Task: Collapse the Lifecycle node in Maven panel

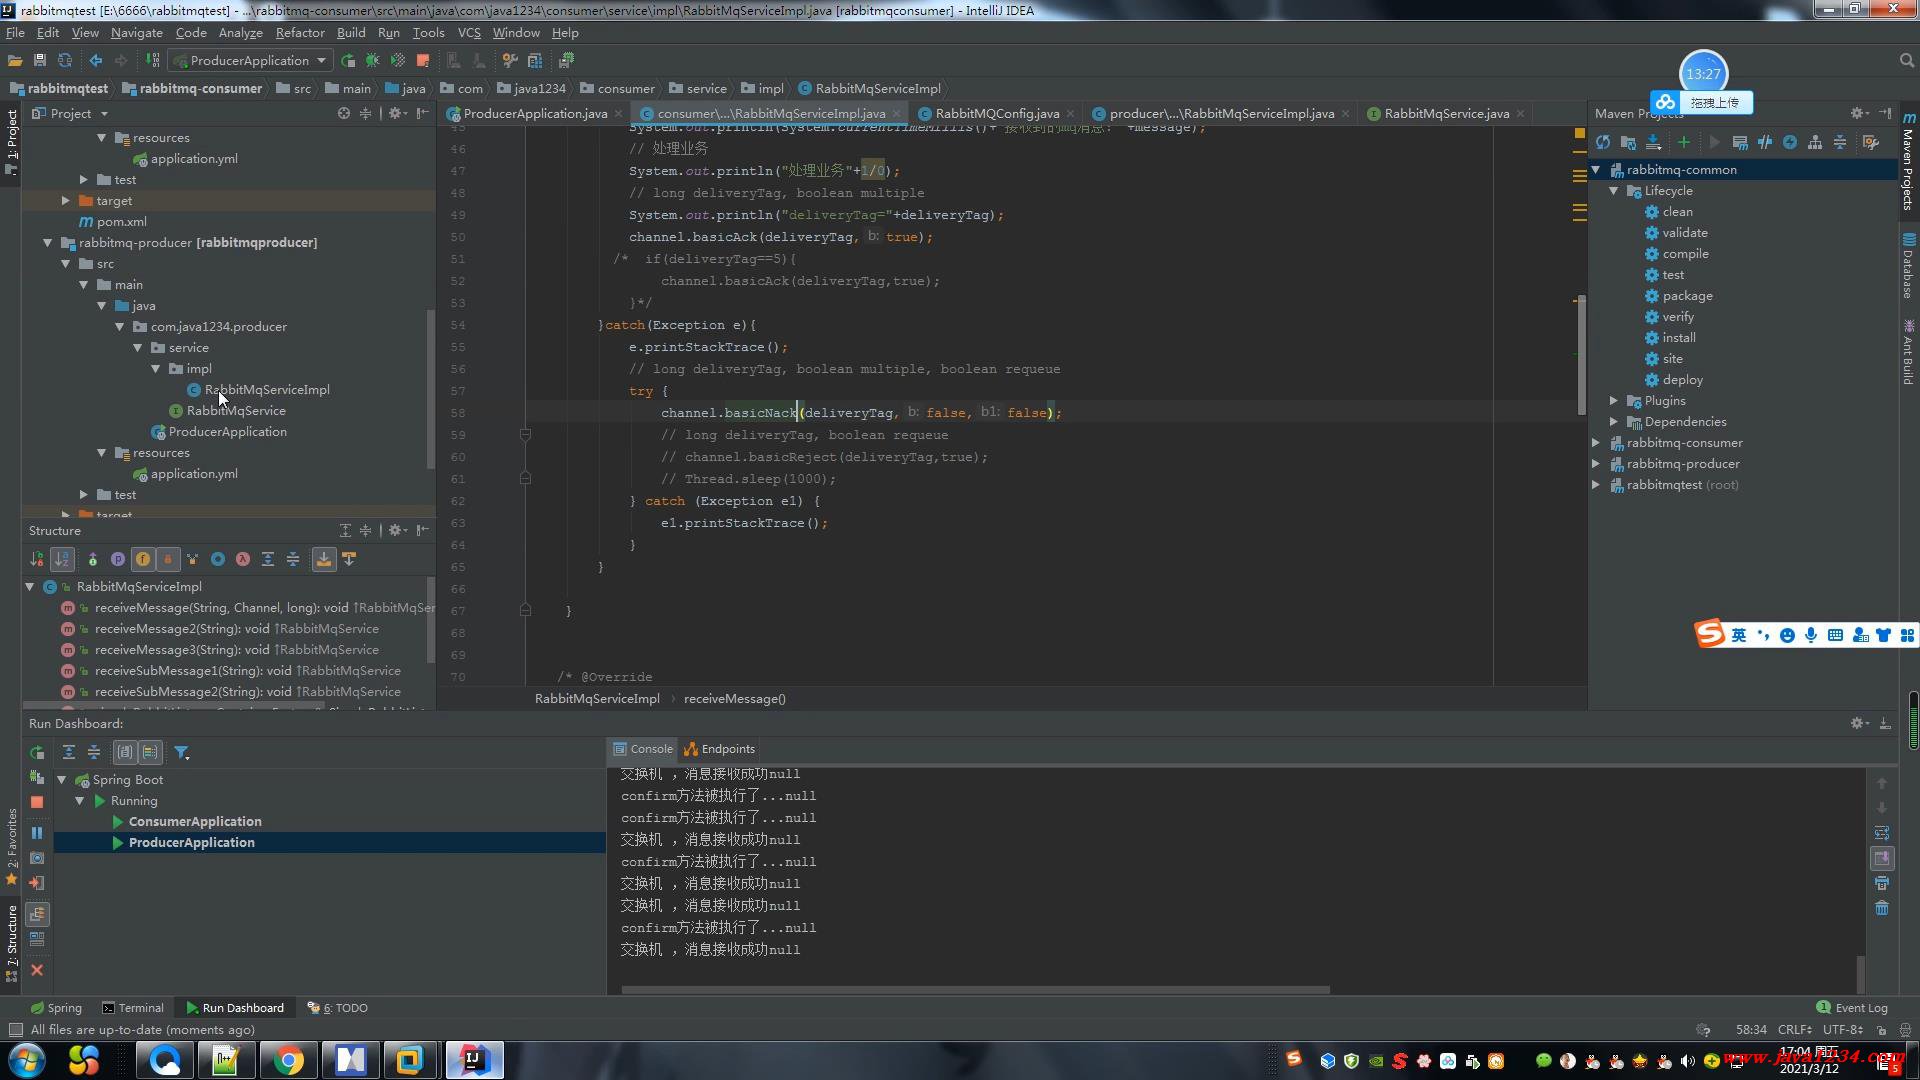Action: click(1614, 190)
